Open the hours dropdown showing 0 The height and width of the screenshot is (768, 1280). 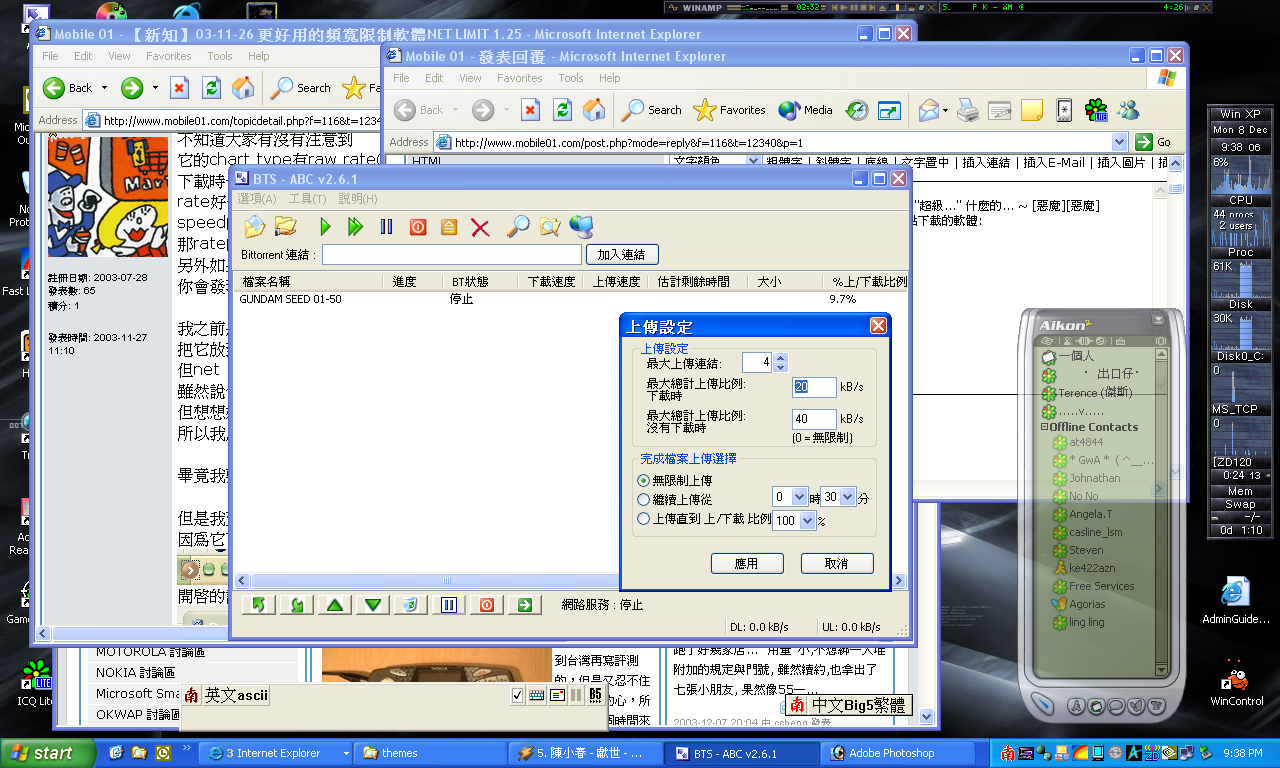pyautogui.click(x=799, y=497)
